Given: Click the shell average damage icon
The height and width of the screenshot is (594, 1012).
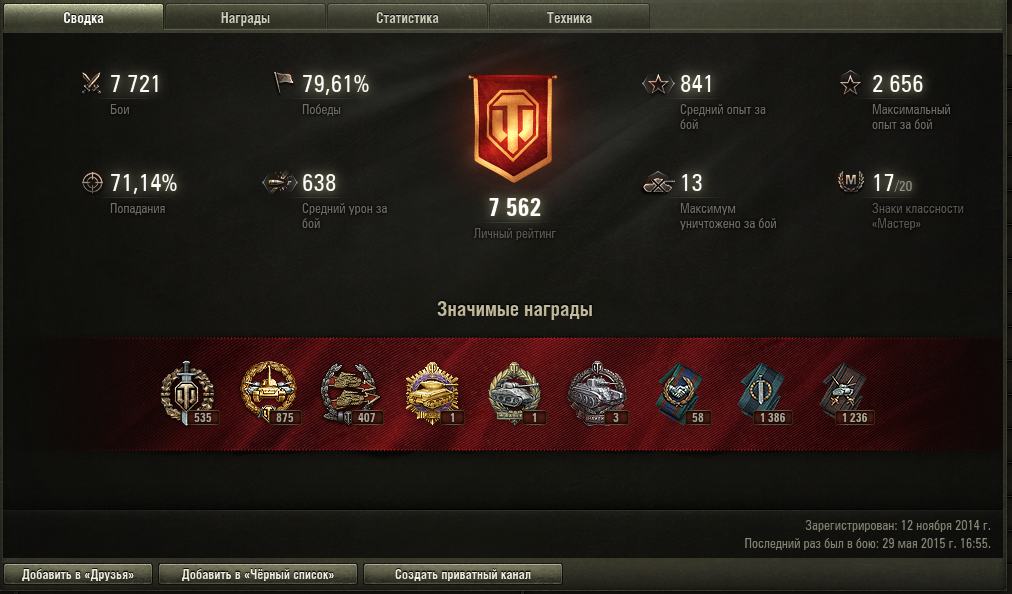Looking at the screenshot, I should coord(279,182).
